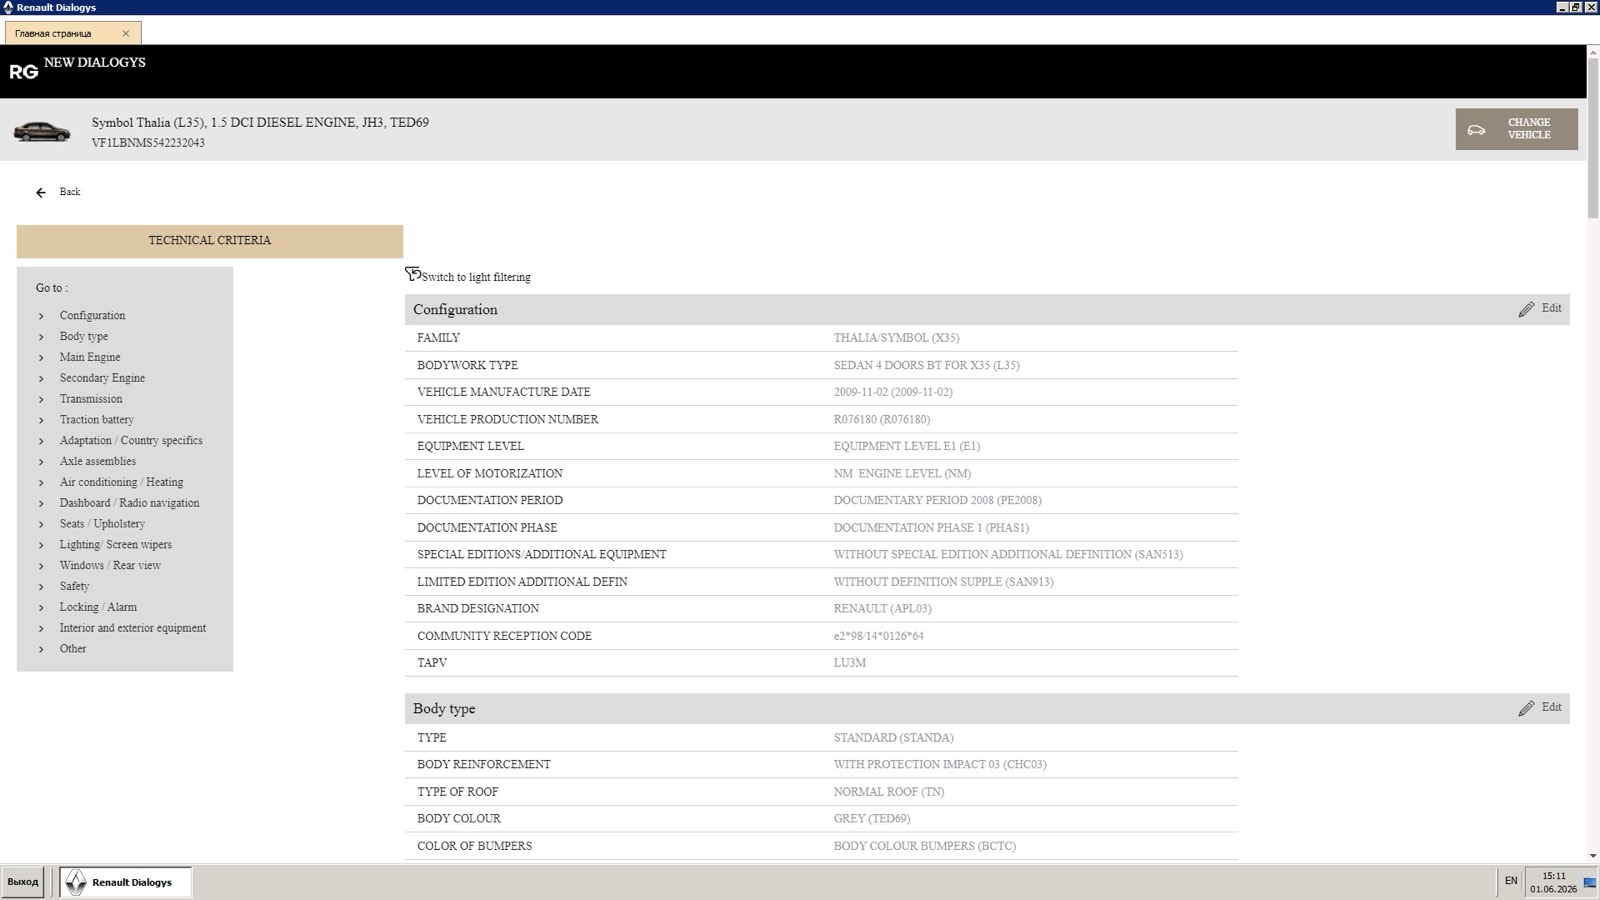Screen dimensions: 1600x900
Task: Go to Dashboard / Radio navigation section
Action: point(129,503)
